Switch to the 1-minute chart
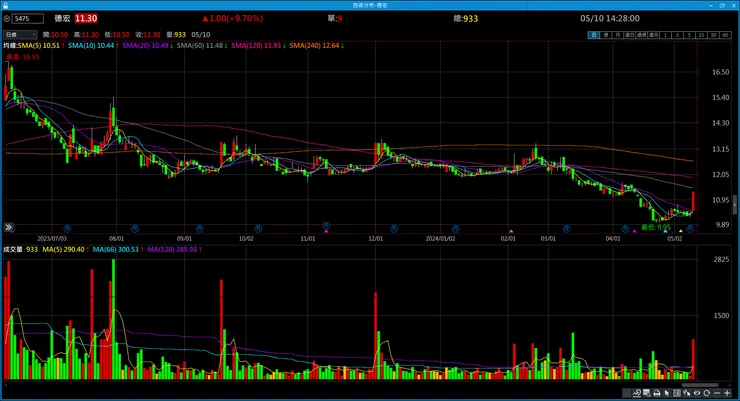Image resolution: width=740 pixels, height=401 pixels. click(665, 35)
